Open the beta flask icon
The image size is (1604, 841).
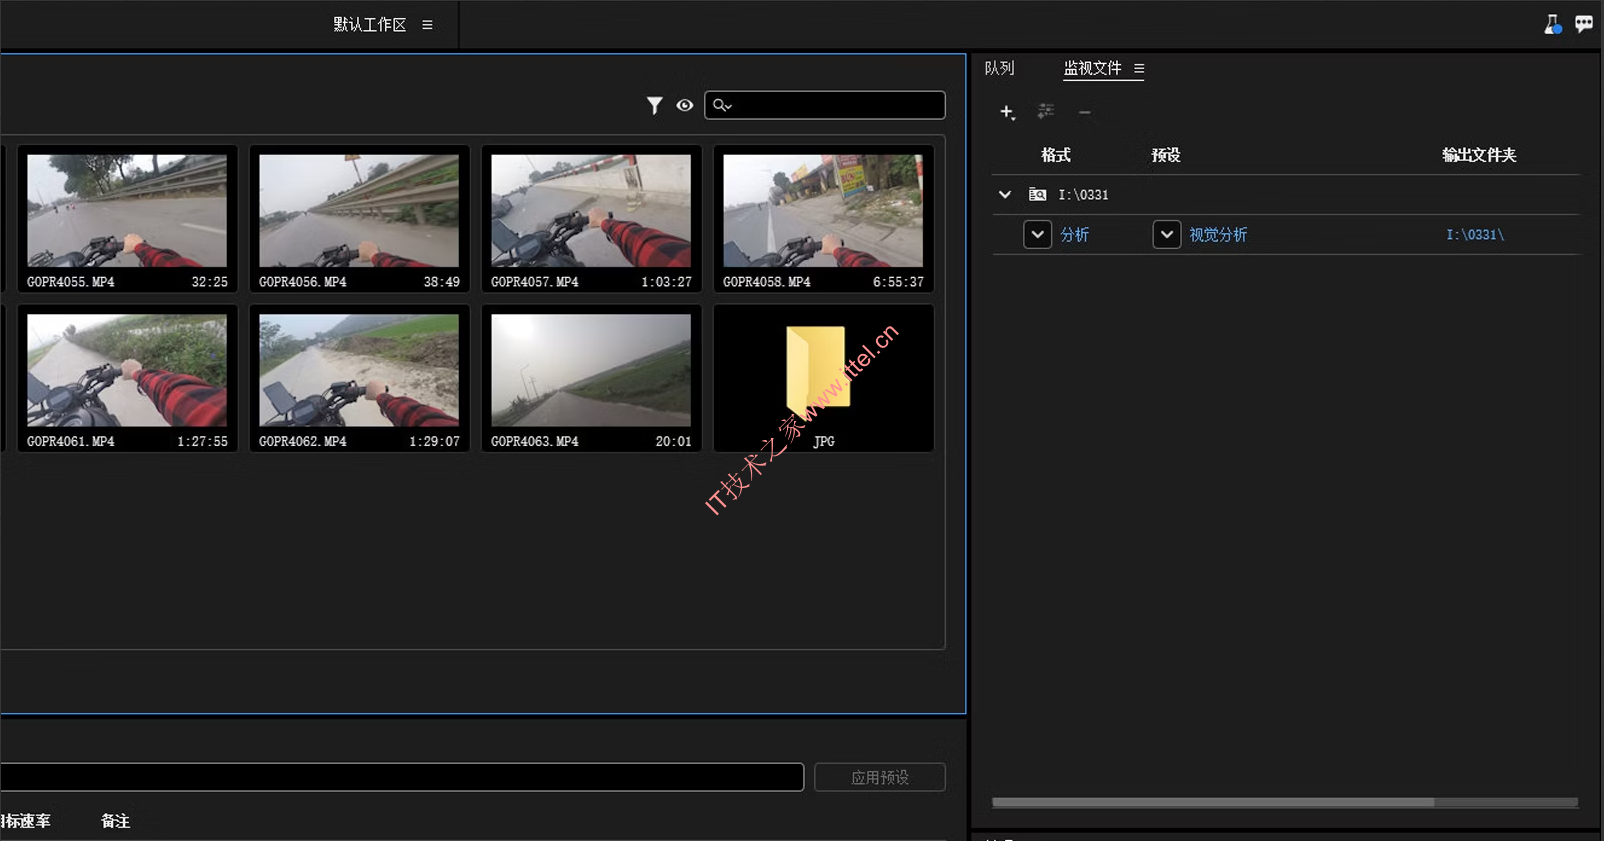pyautogui.click(x=1552, y=25)
